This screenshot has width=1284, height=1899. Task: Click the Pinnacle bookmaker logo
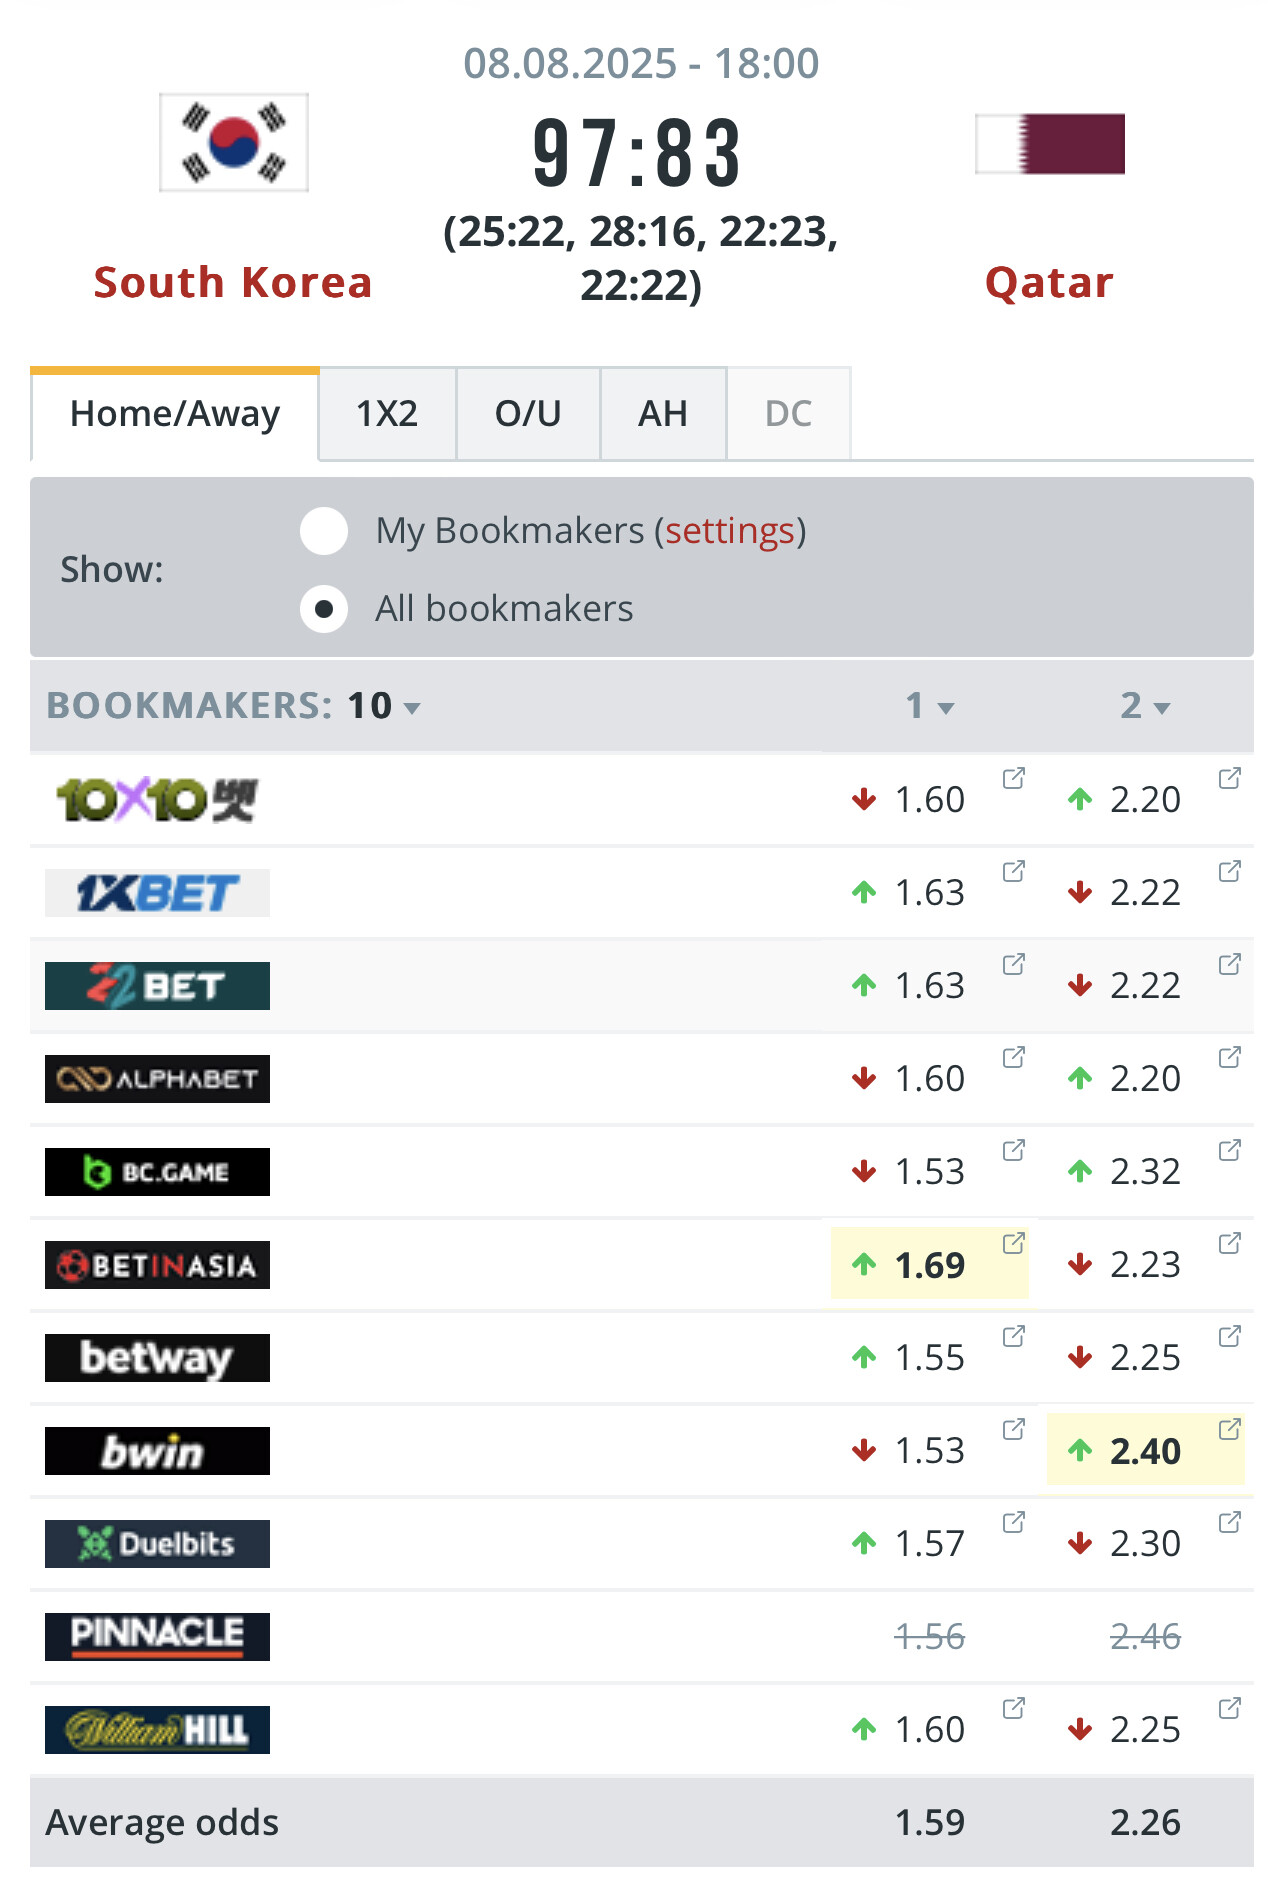click(157, 1637)
